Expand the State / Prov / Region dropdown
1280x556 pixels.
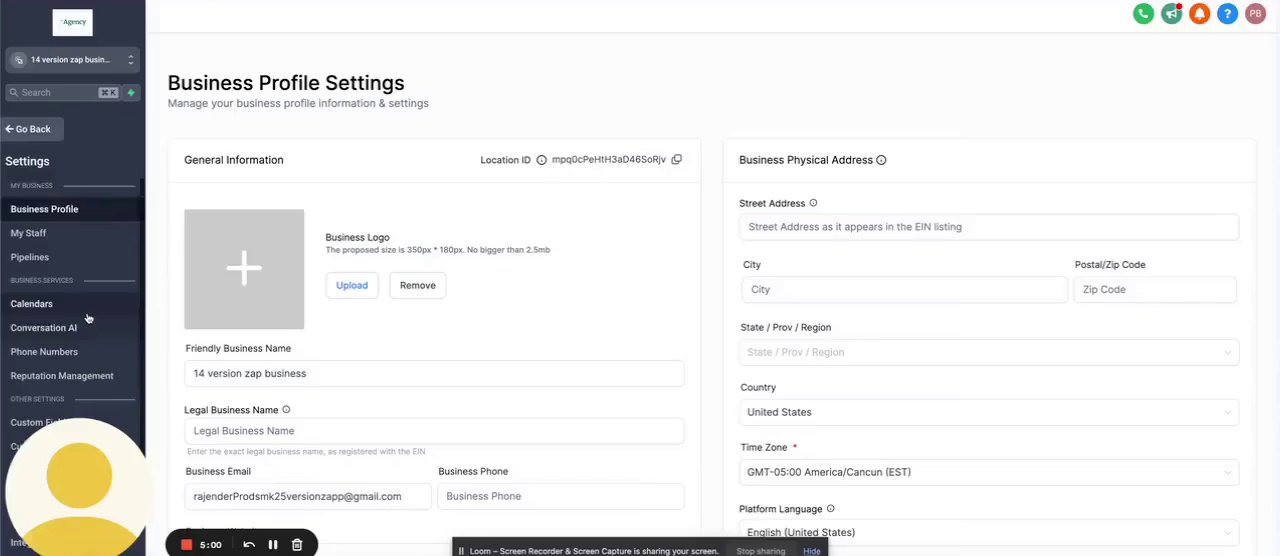(988, 352)
